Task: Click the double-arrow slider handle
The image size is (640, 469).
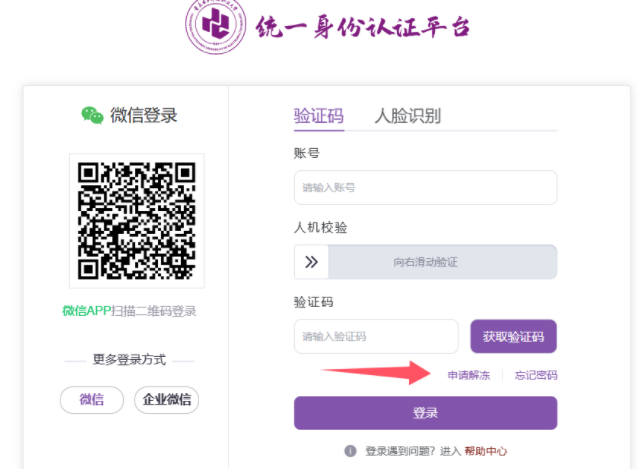Action: (x=311, y=262)
